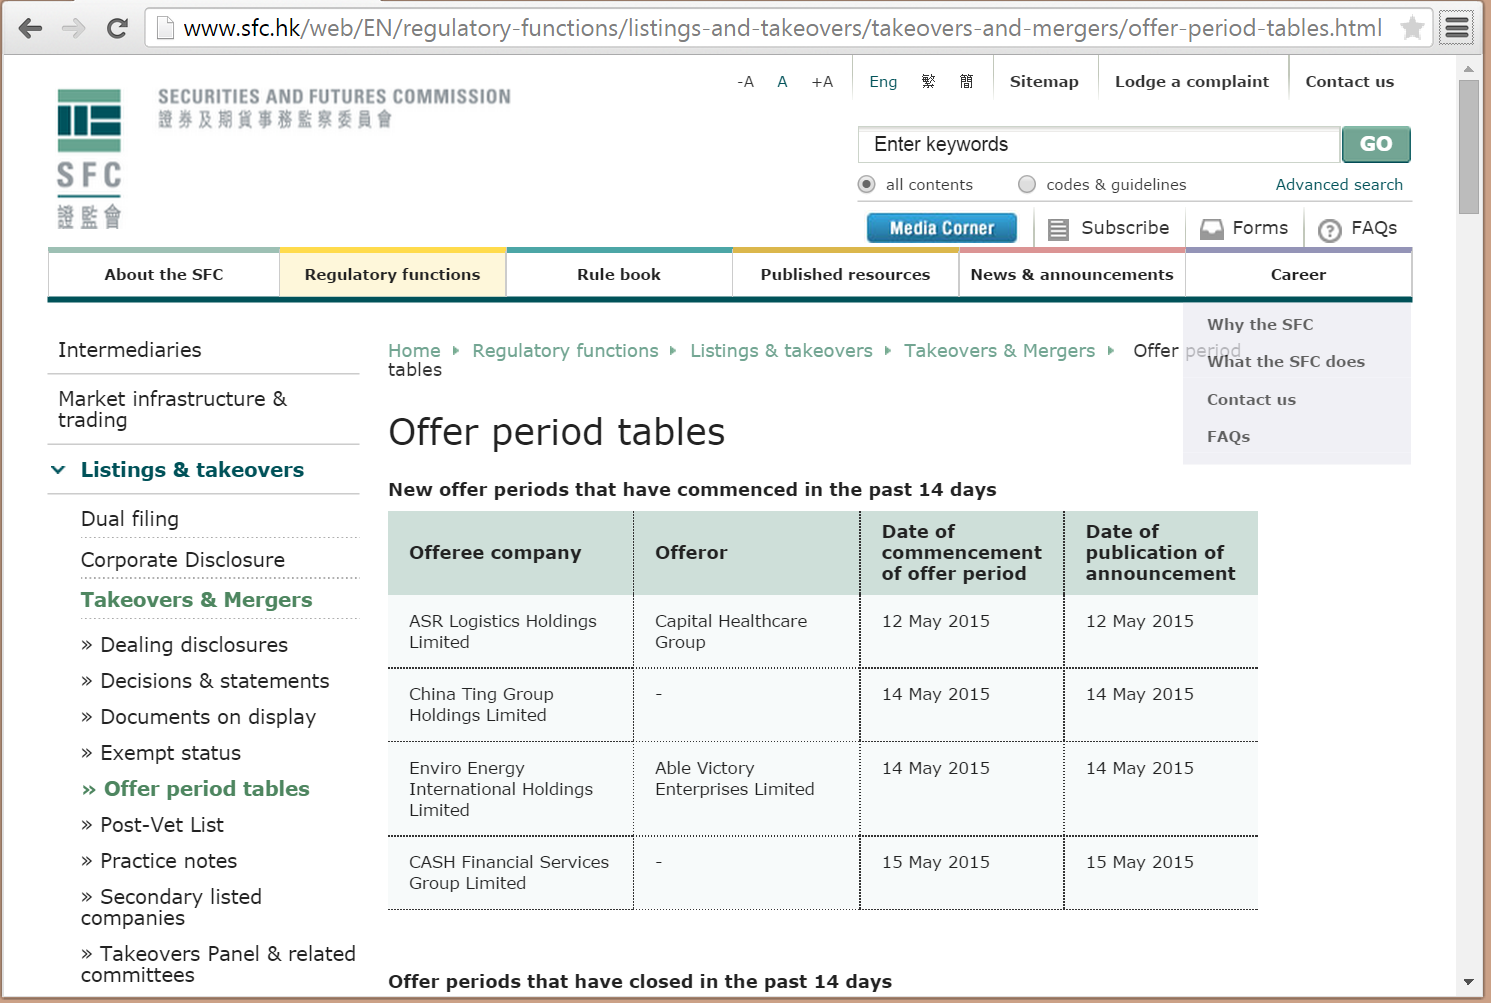This screenshot has width=1491, height=1003.
Task: Click the Forms tray icon
Action: pyautogui.click(x=1212, y=229)
